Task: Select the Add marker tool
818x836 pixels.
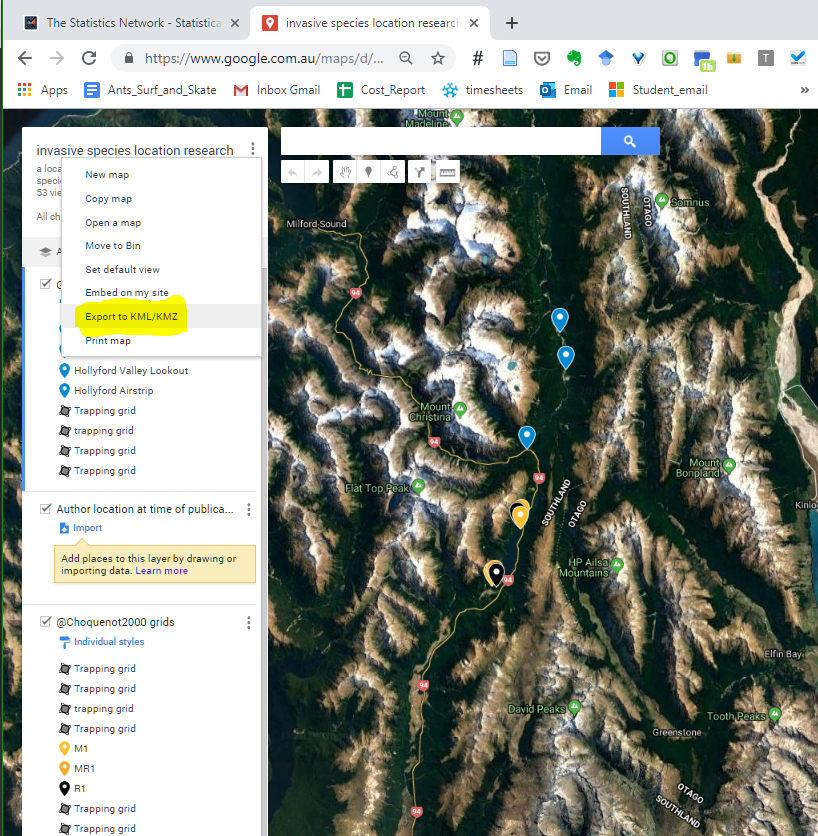Action: (x=368, y=171)
